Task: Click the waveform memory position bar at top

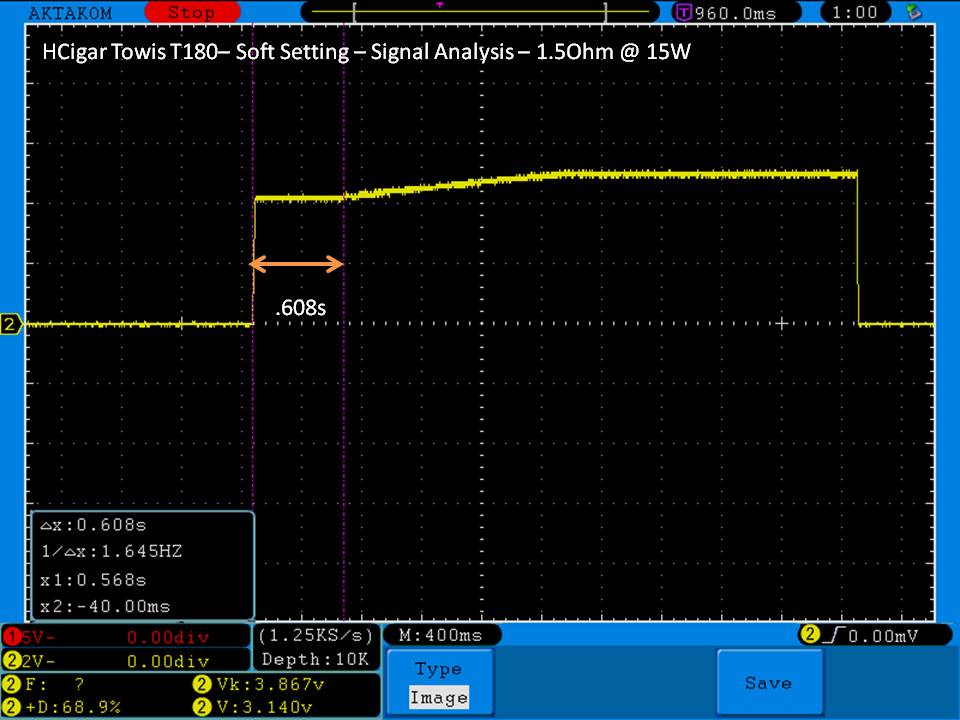Action: (480, 12)
